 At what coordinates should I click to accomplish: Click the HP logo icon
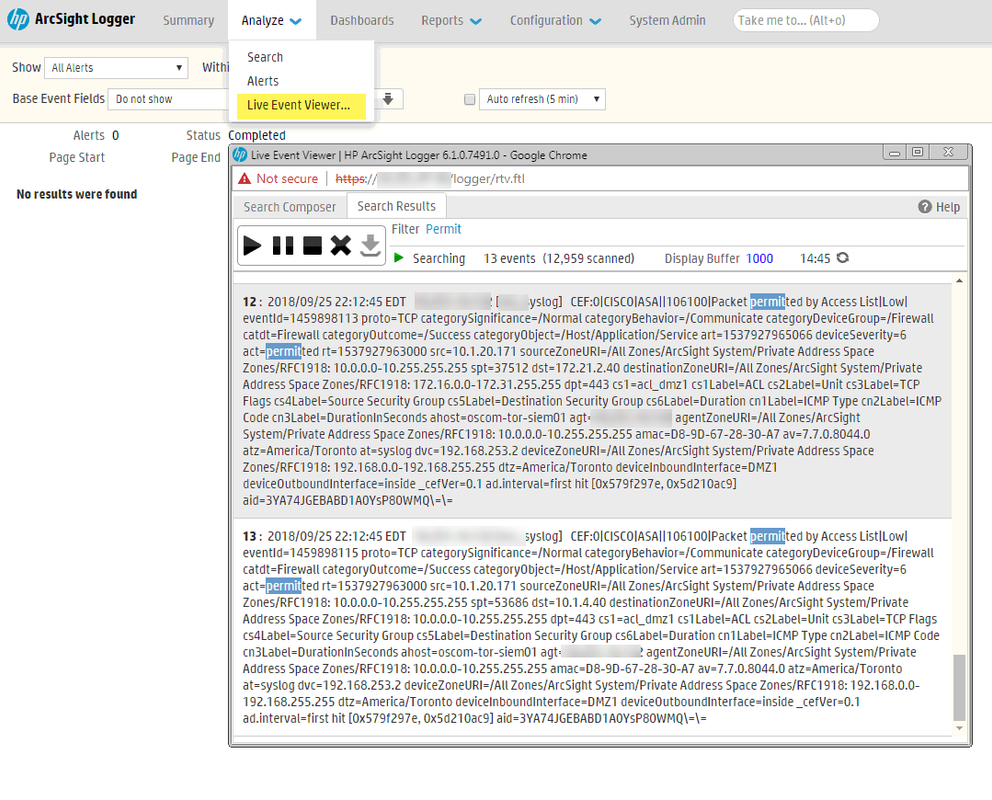18,20
